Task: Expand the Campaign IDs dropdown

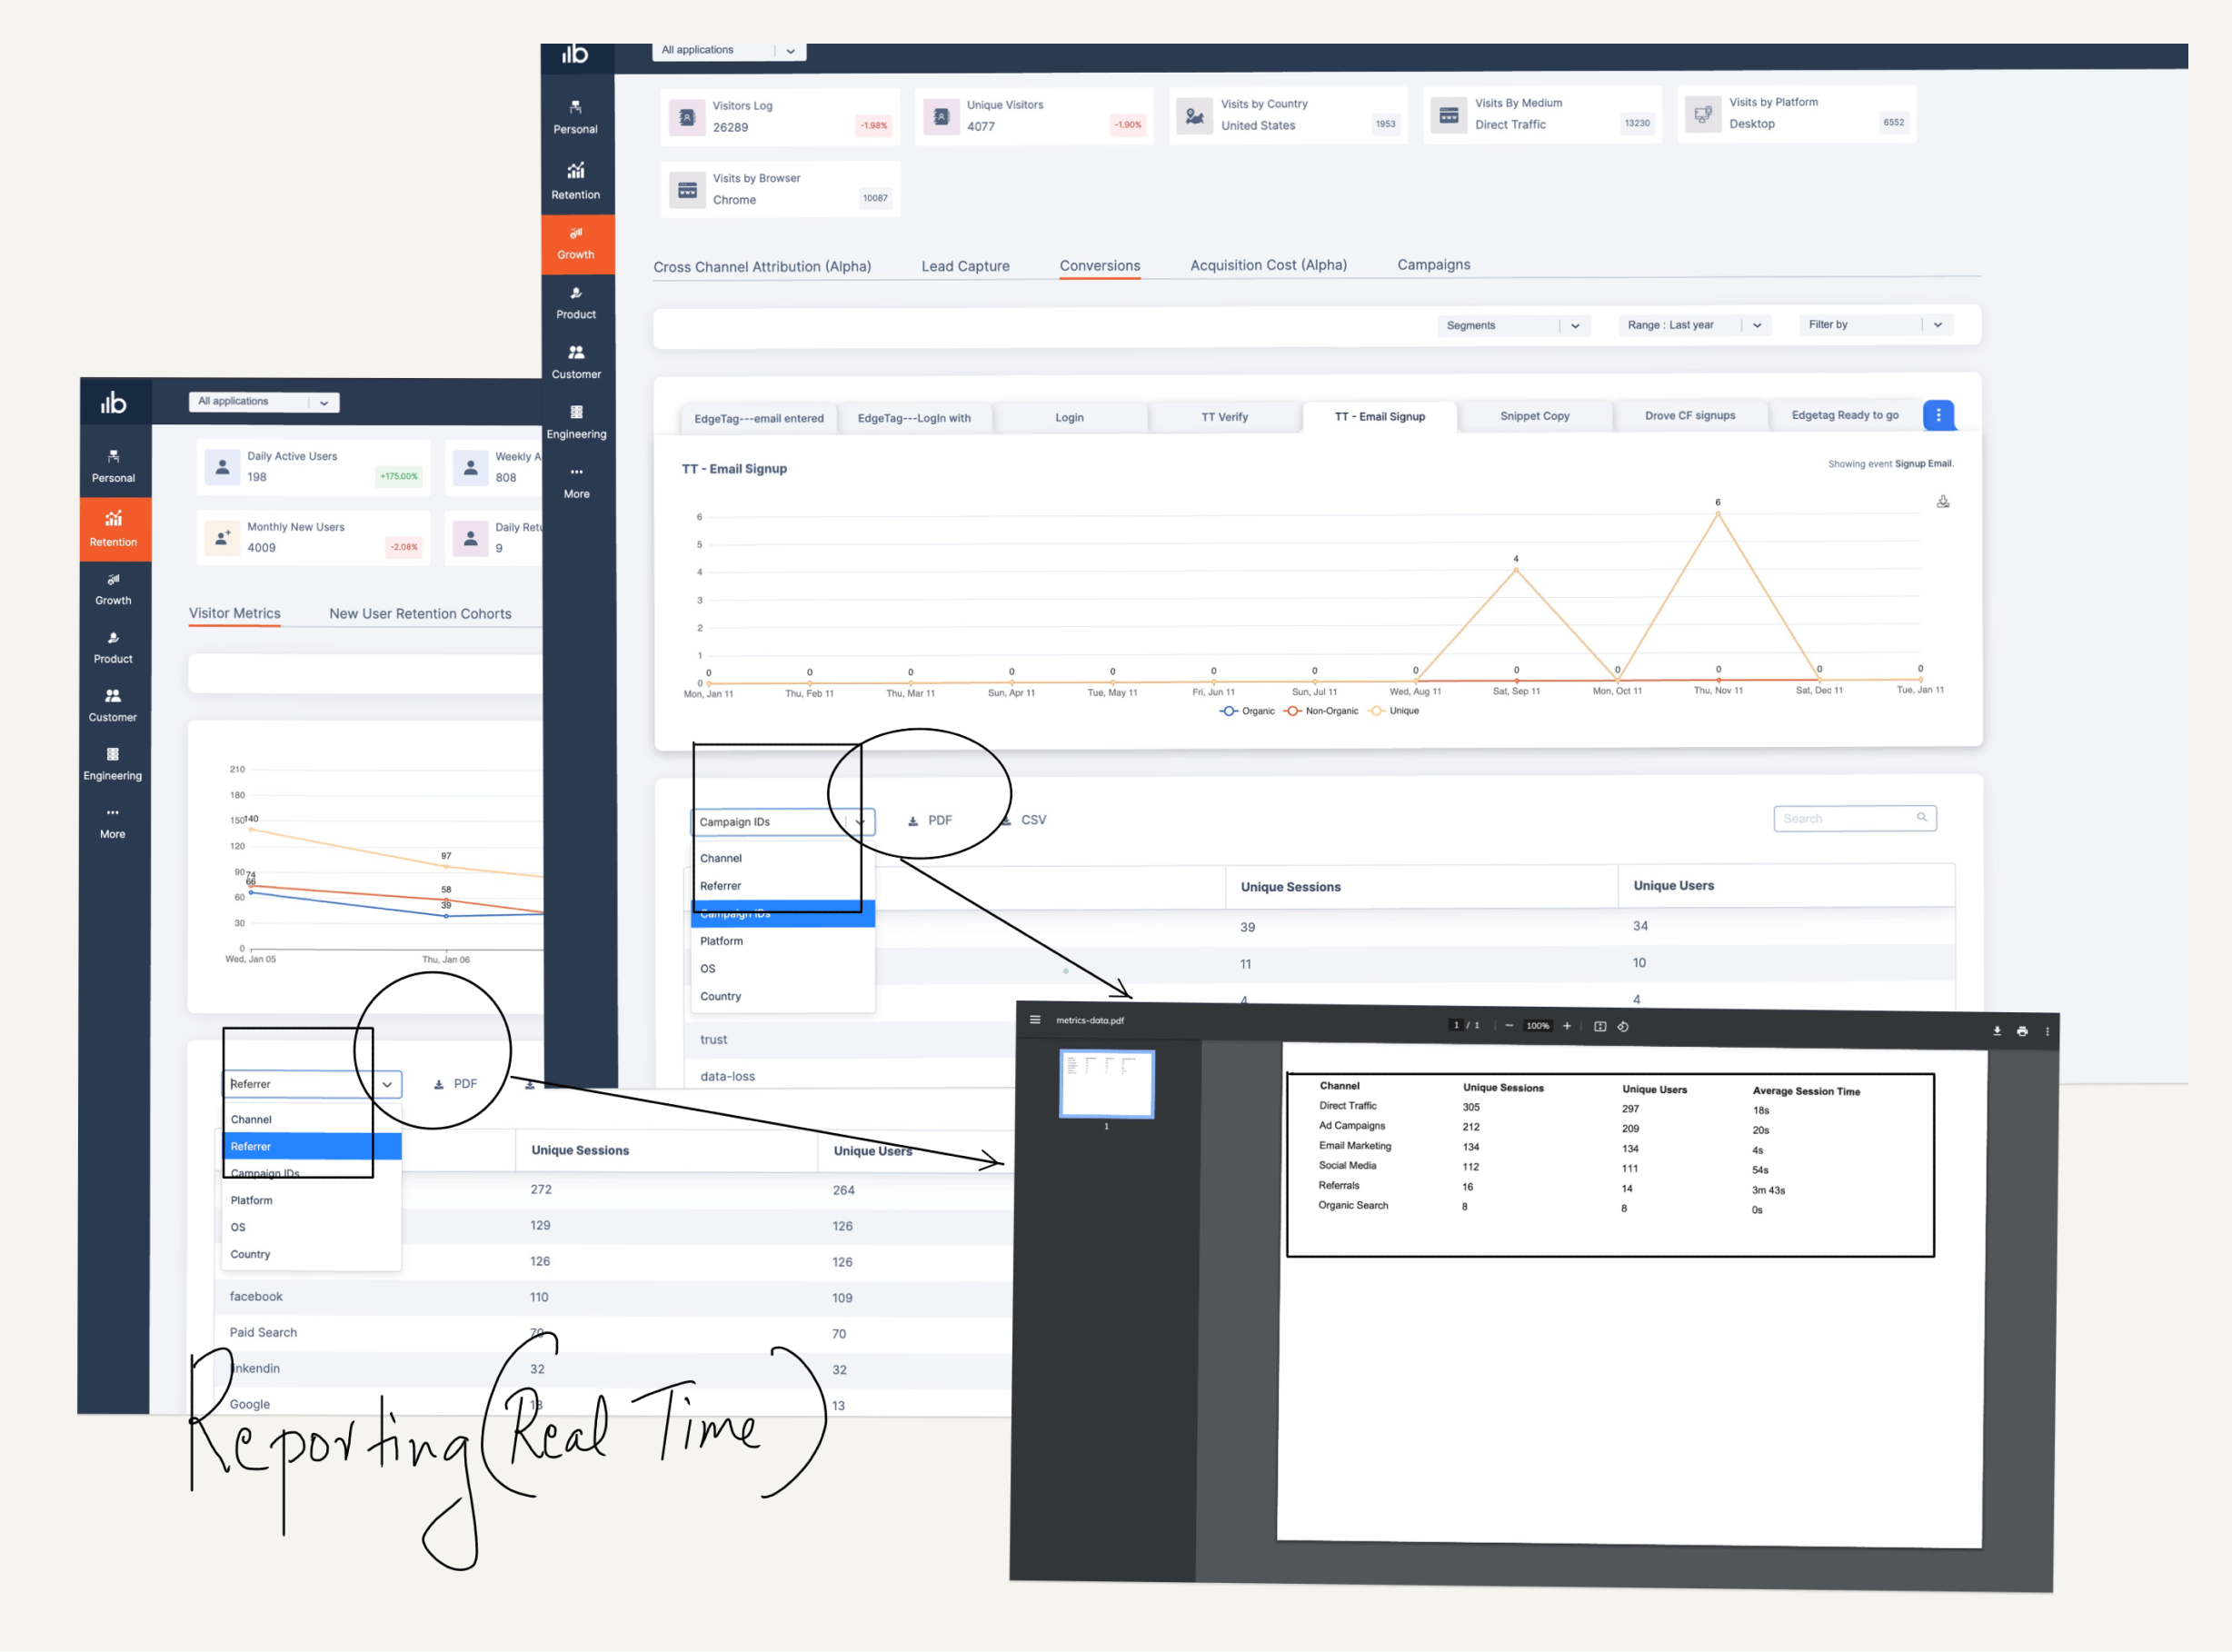Action: click(861, 819)
